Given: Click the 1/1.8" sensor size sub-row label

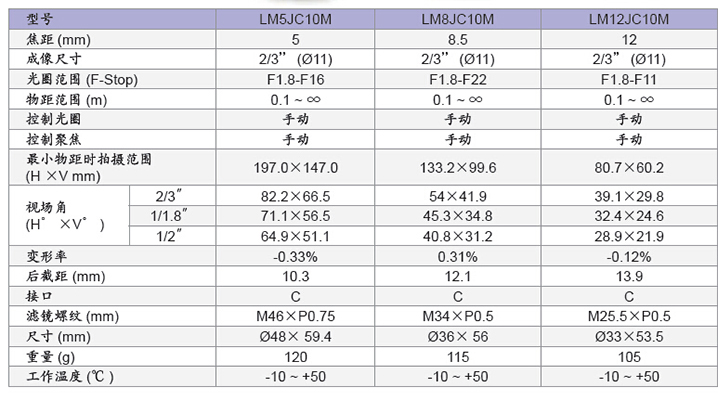Looking at the screenshot, I should coord(169,215).
